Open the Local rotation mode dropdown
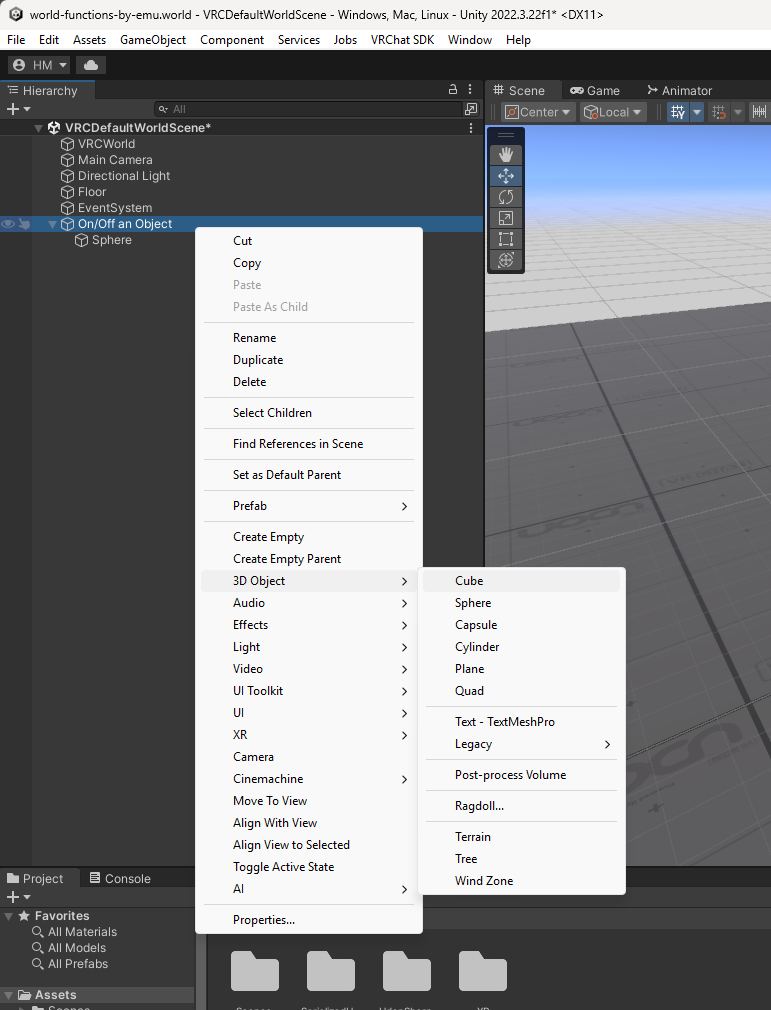The width and height of the screenshot is (771, 1010). pyautogui.click(x=613, y=112)
